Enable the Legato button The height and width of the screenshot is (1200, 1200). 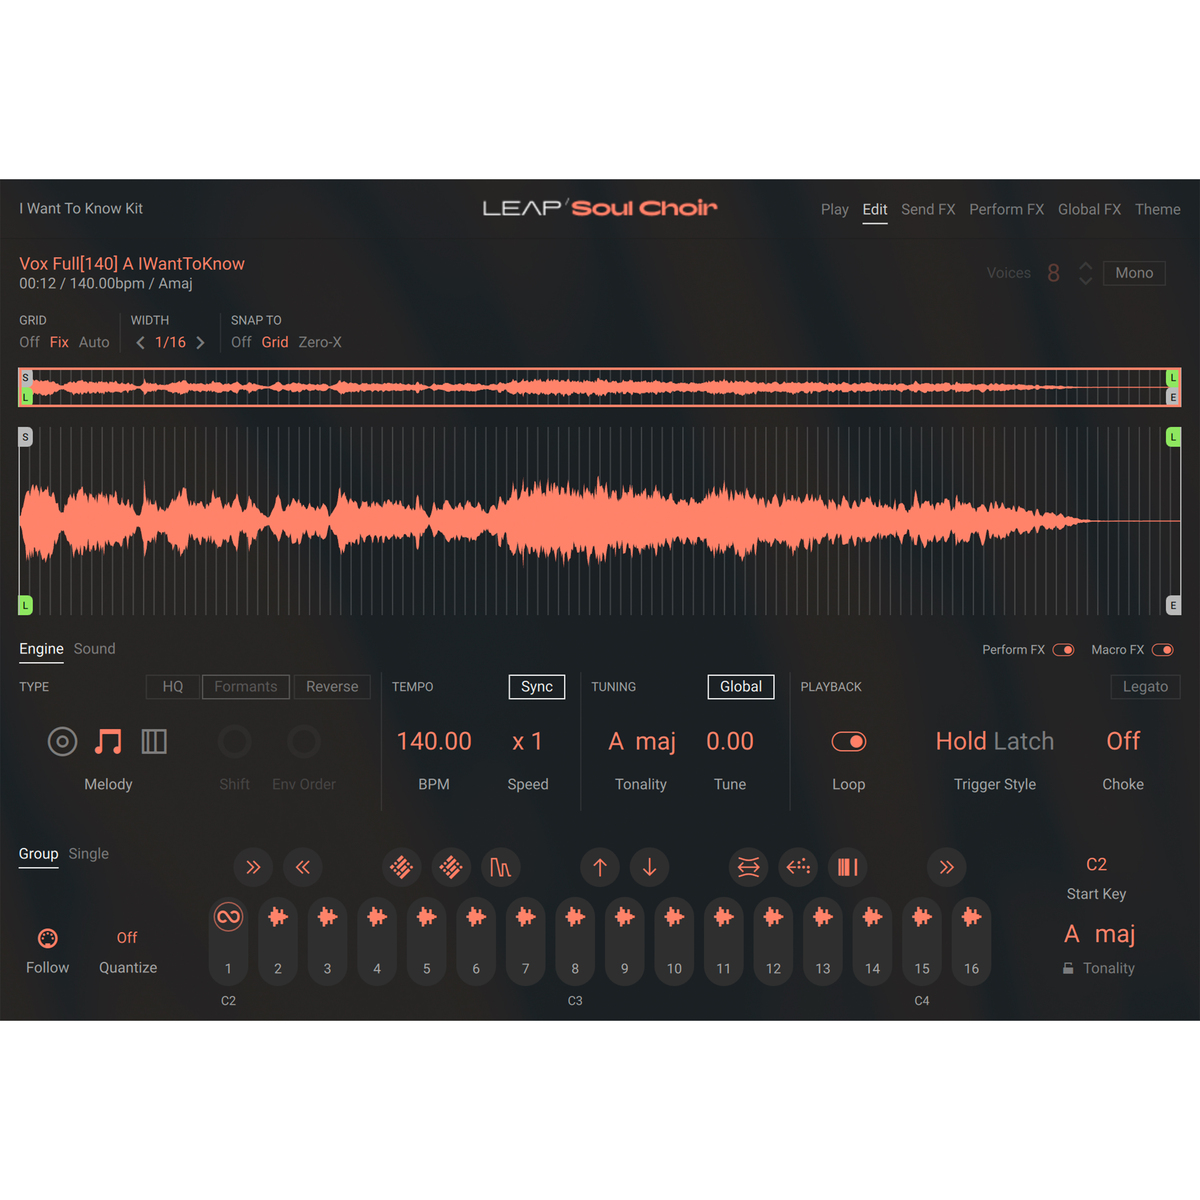(x=1145, y=687)
